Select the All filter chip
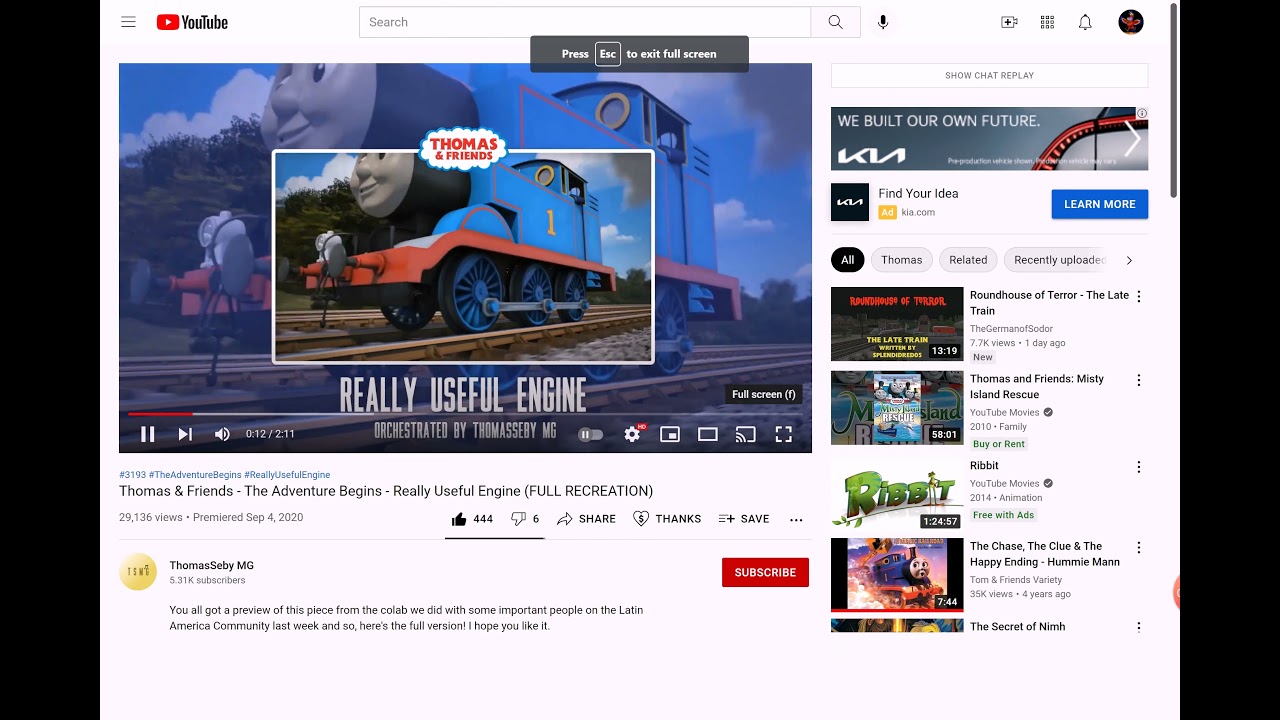Viewport: 1280px width, 720px height. (x=847, y=260)
